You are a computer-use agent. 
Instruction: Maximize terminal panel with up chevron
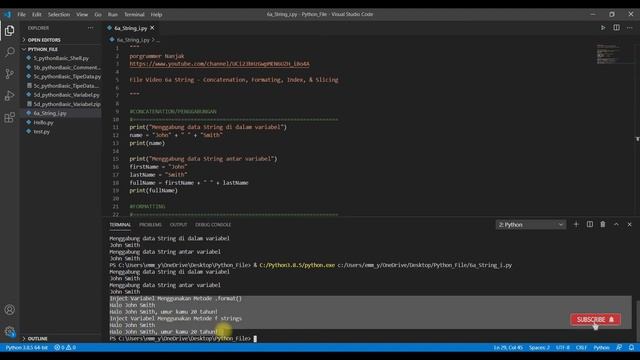click(616, 224)
